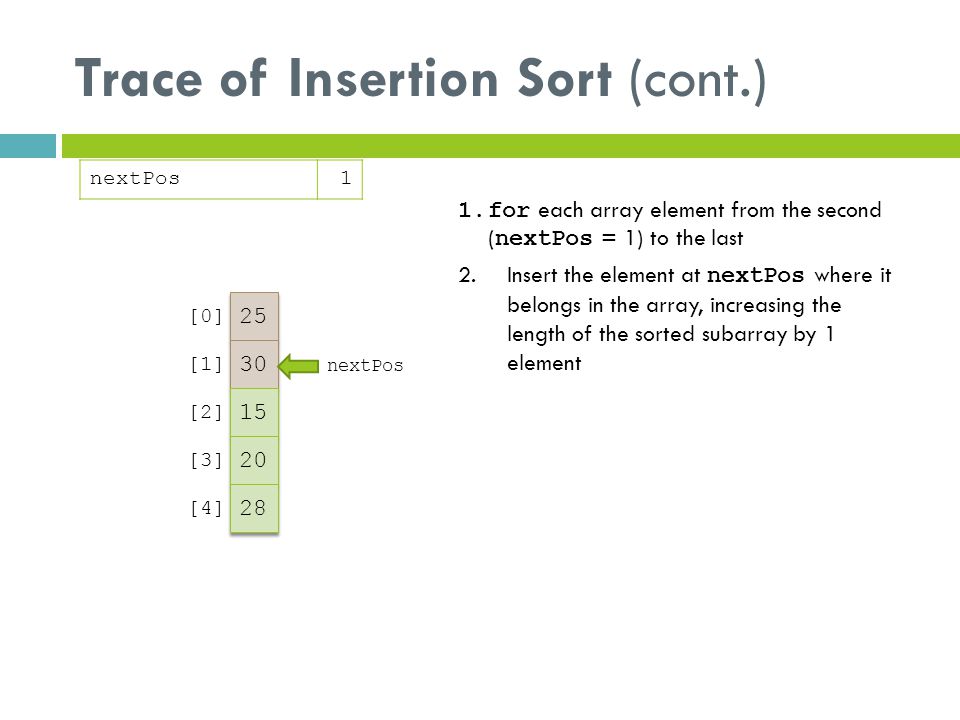Click the bold nextPos word in step 2

click(x=755, y=276)
